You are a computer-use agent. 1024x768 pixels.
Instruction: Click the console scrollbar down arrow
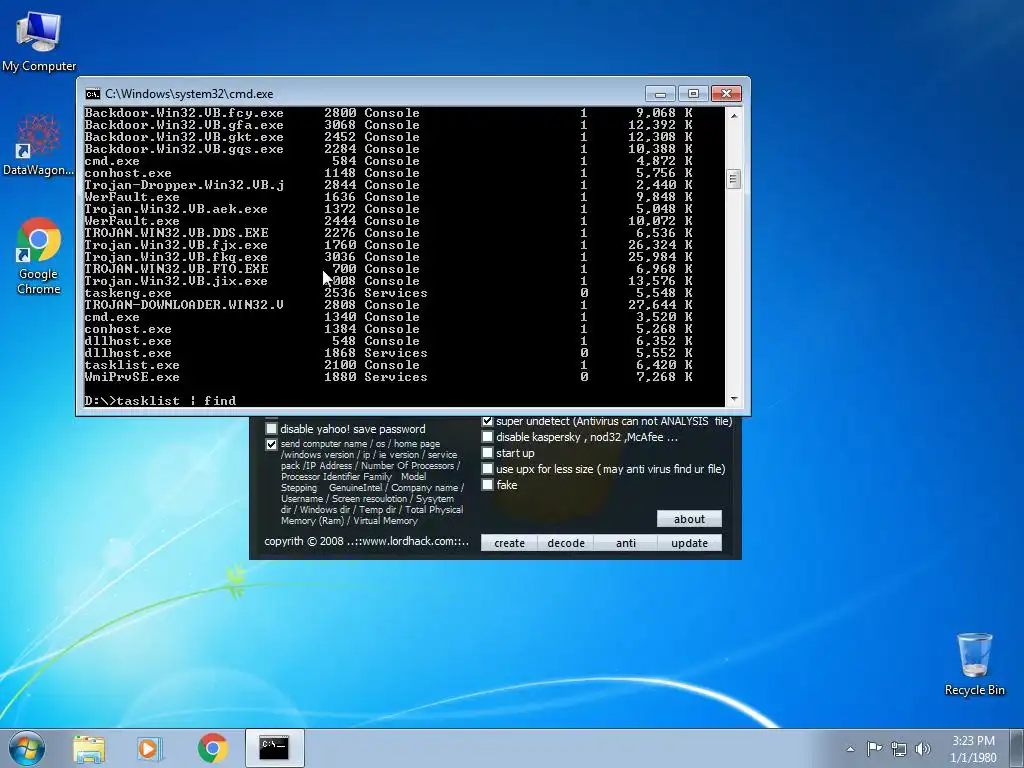733,398
